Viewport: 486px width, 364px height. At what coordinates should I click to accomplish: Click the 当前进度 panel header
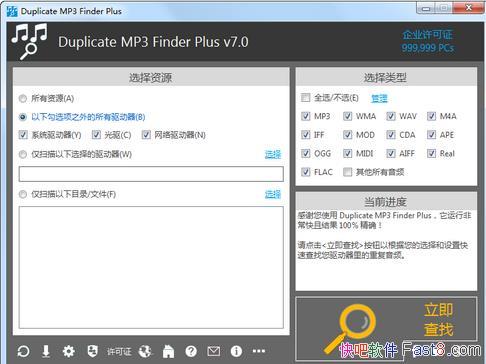pyautogui.click(x=386, y=202)
